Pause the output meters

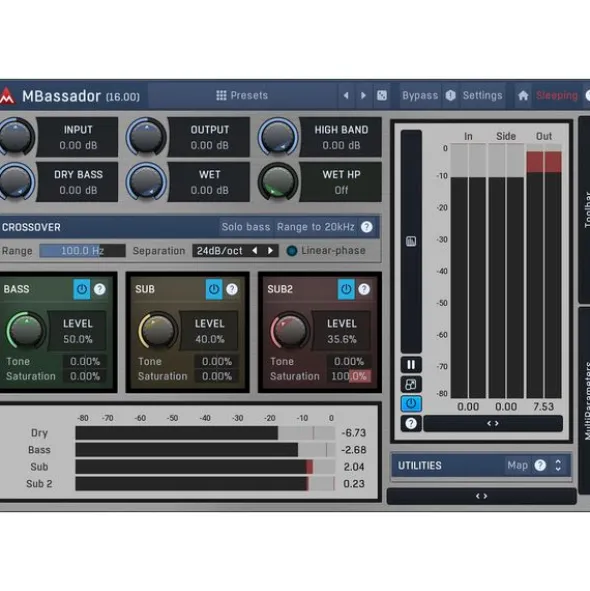[x=411, y=364]
